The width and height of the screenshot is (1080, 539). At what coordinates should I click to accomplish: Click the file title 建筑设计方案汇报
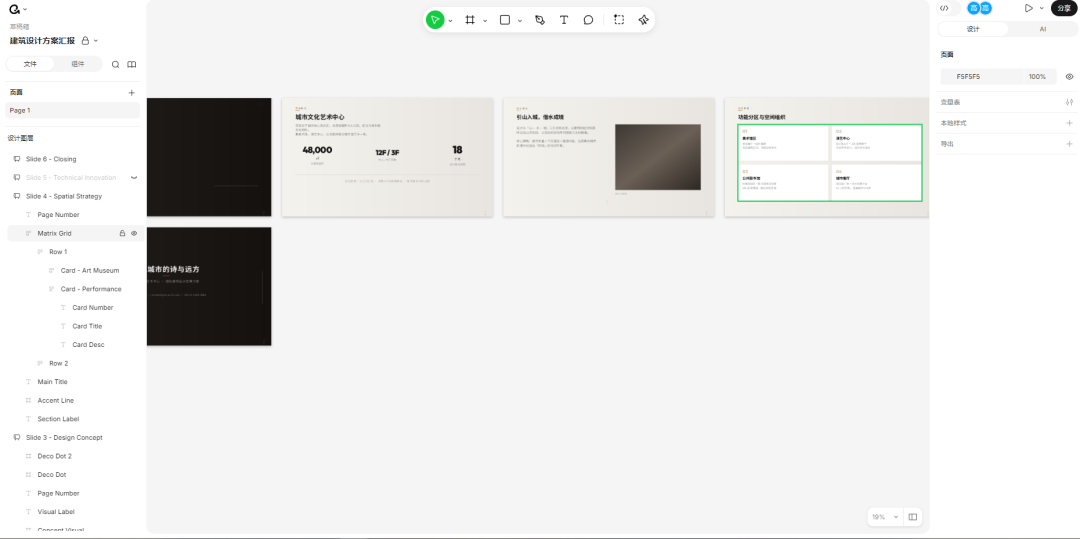[x=42, y=41]
